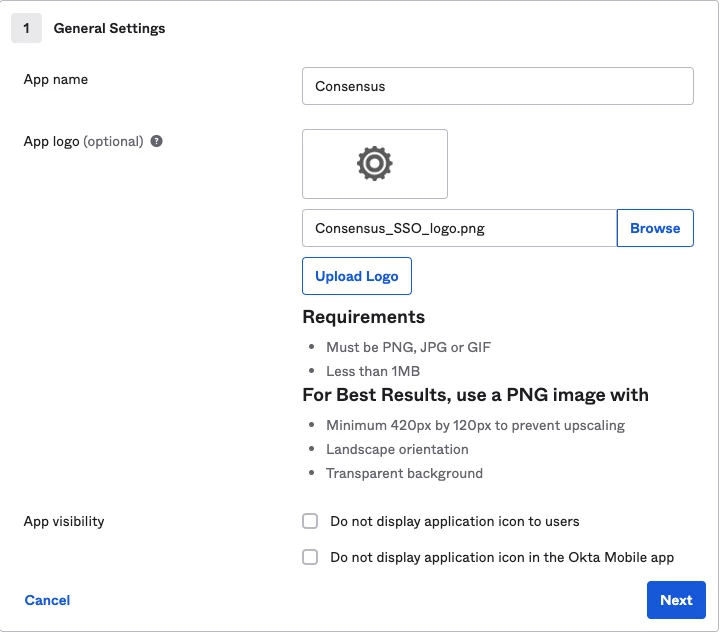The image size is (724, 637).
Task: Click the 'Transparent background' list item
Action: coord(404,473)
